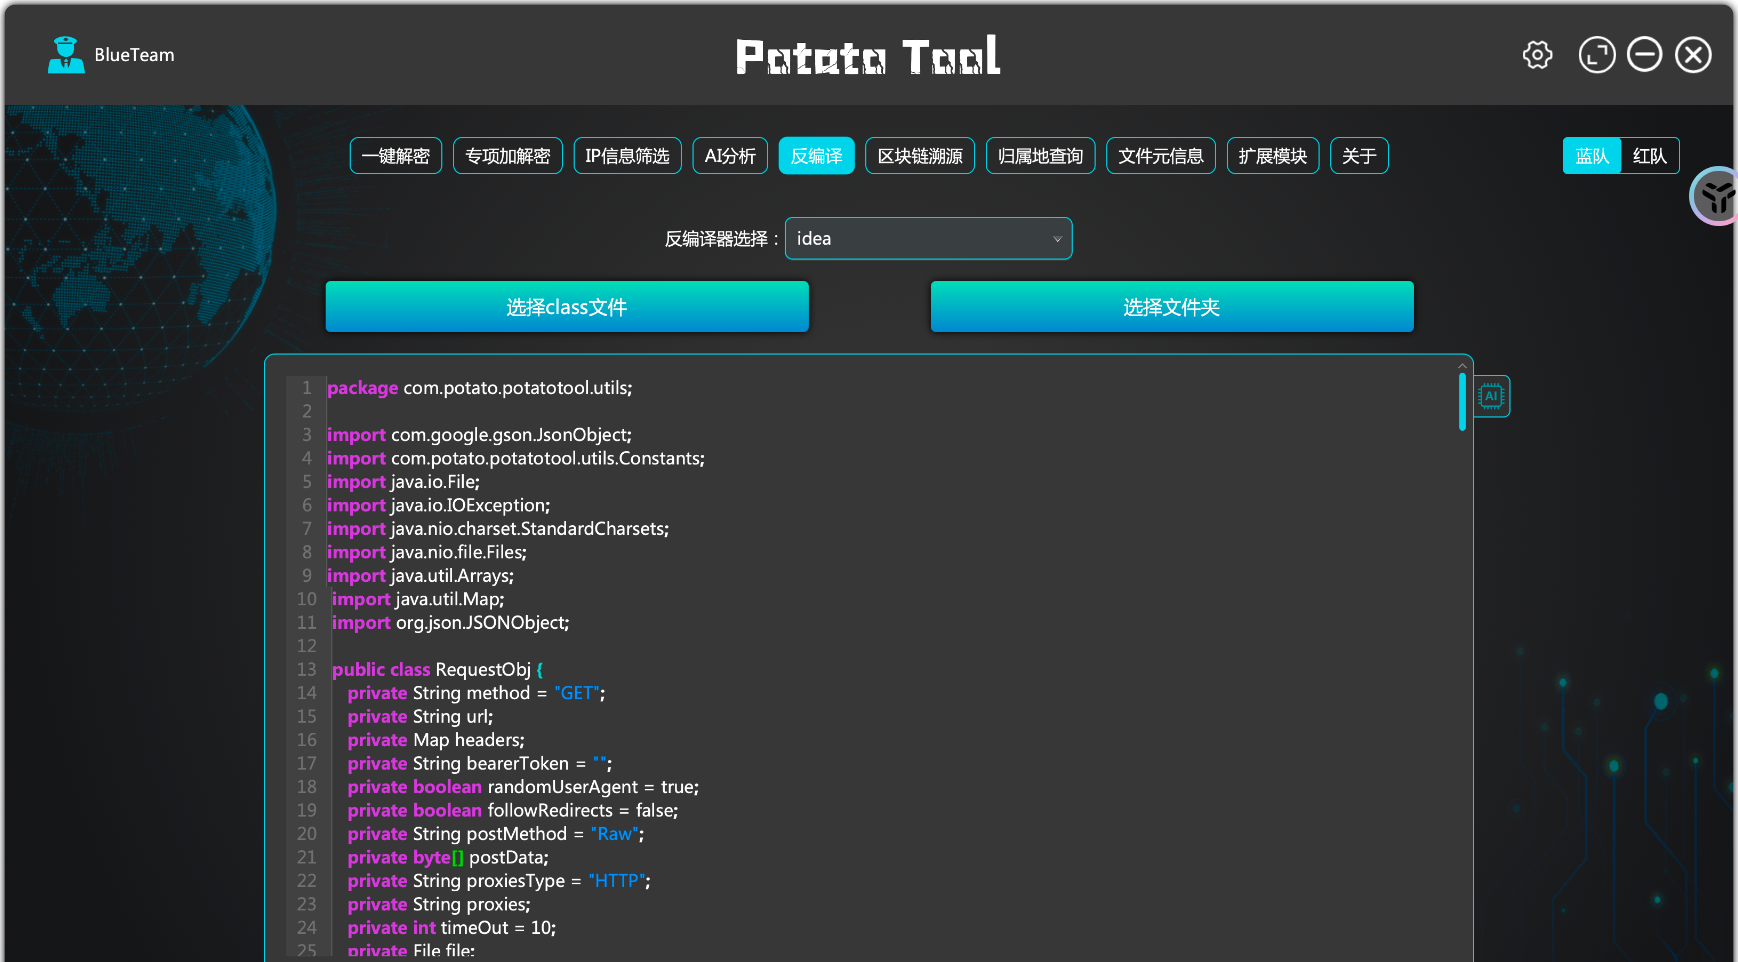Open settings via the gear icon
This screenshot has height=962, width=1738.
coord(1538,55)
